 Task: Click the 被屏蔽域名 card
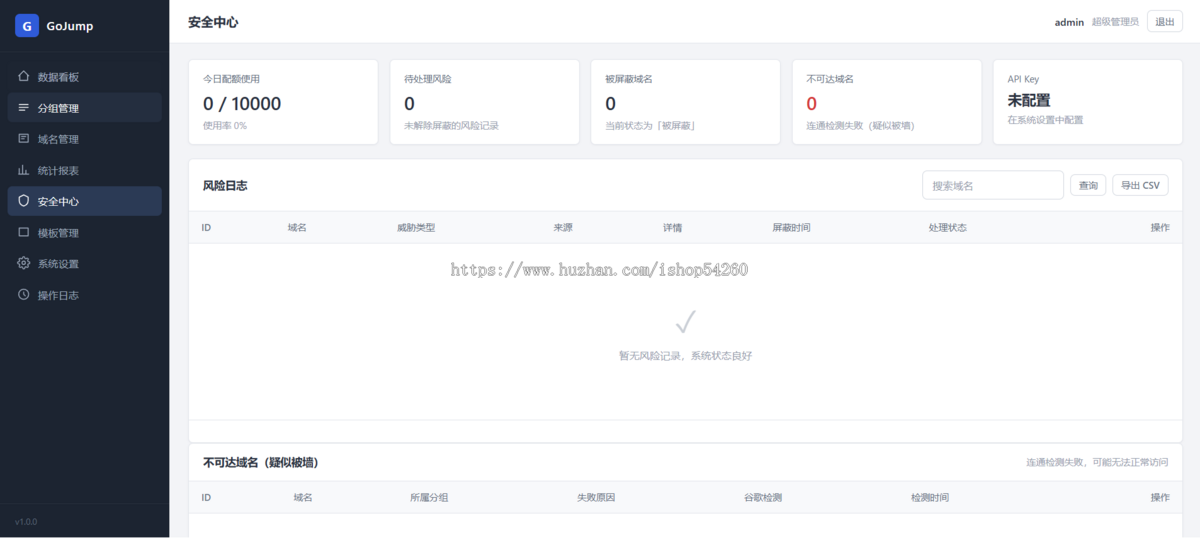(x=685, y=102)
